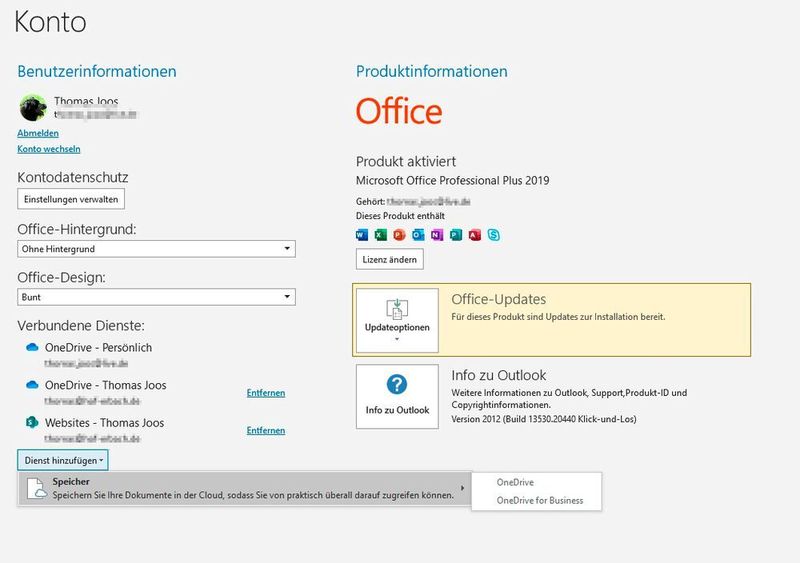Click the Produktinformationen heading
The image size is (800, 563).
pyautogui.click(x=432, y=71)
